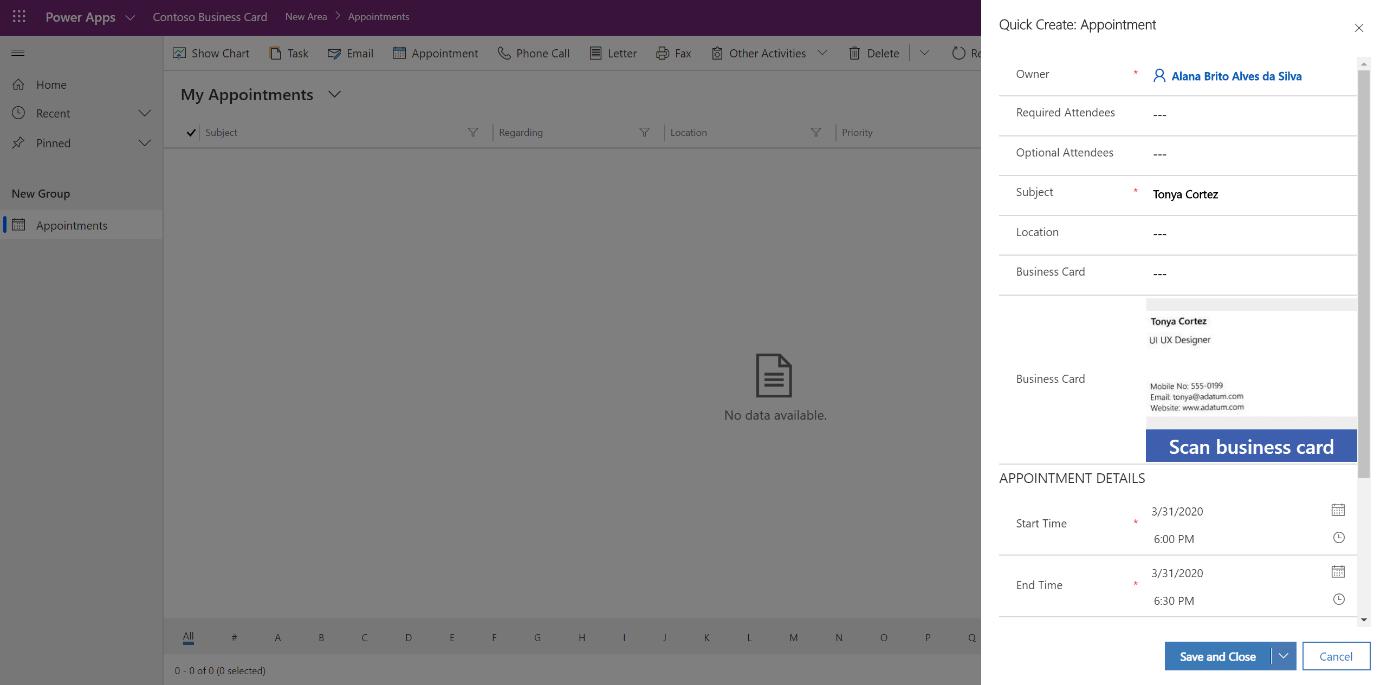Click the Pinned pin icon

[18, 143]
